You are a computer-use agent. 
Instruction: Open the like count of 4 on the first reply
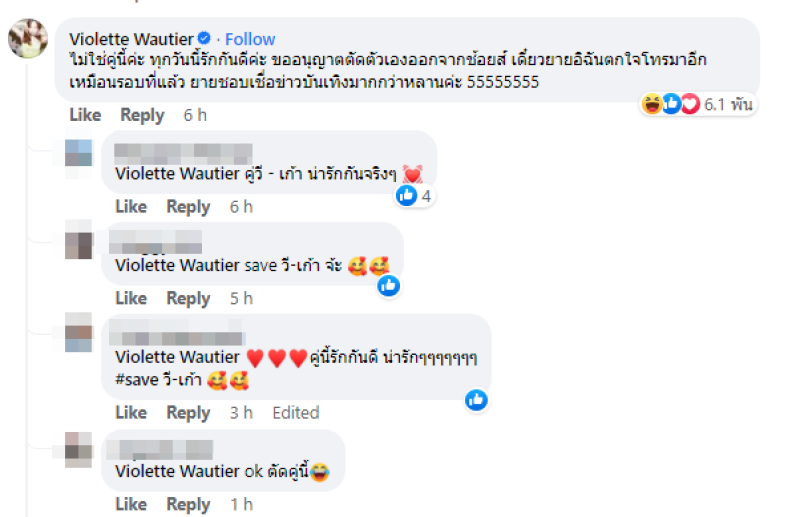click(414, 195)
